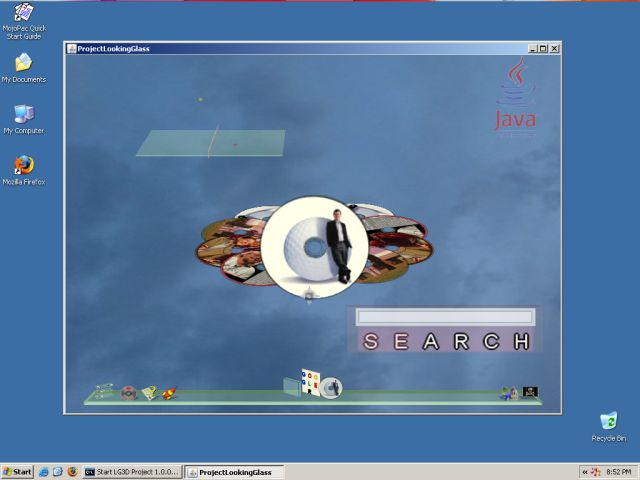Click the silver CD viewer icon on the taskbar
The width and height of the screenshot is (640, 480).
[331, 388]
